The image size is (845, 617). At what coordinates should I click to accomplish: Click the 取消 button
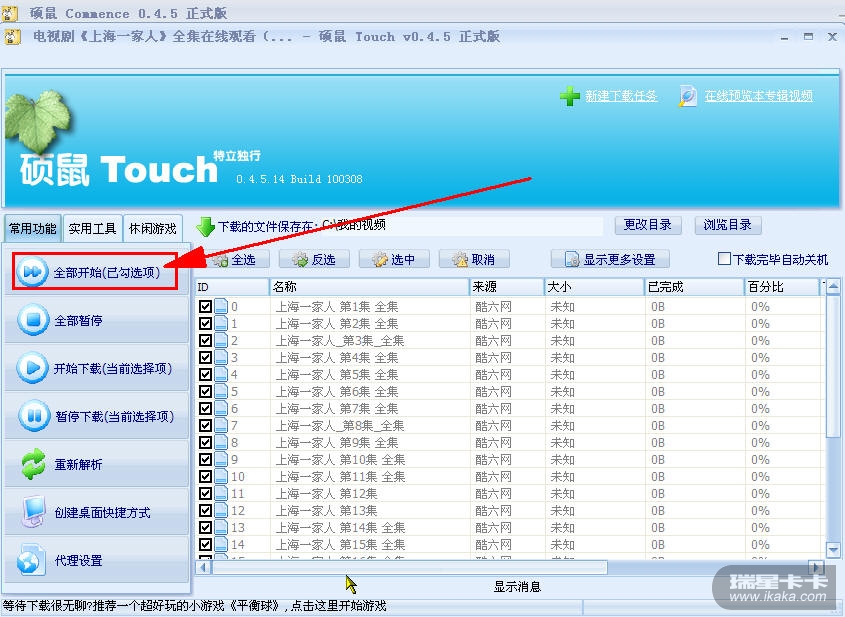pyautogui.click(x=474, y=259)
